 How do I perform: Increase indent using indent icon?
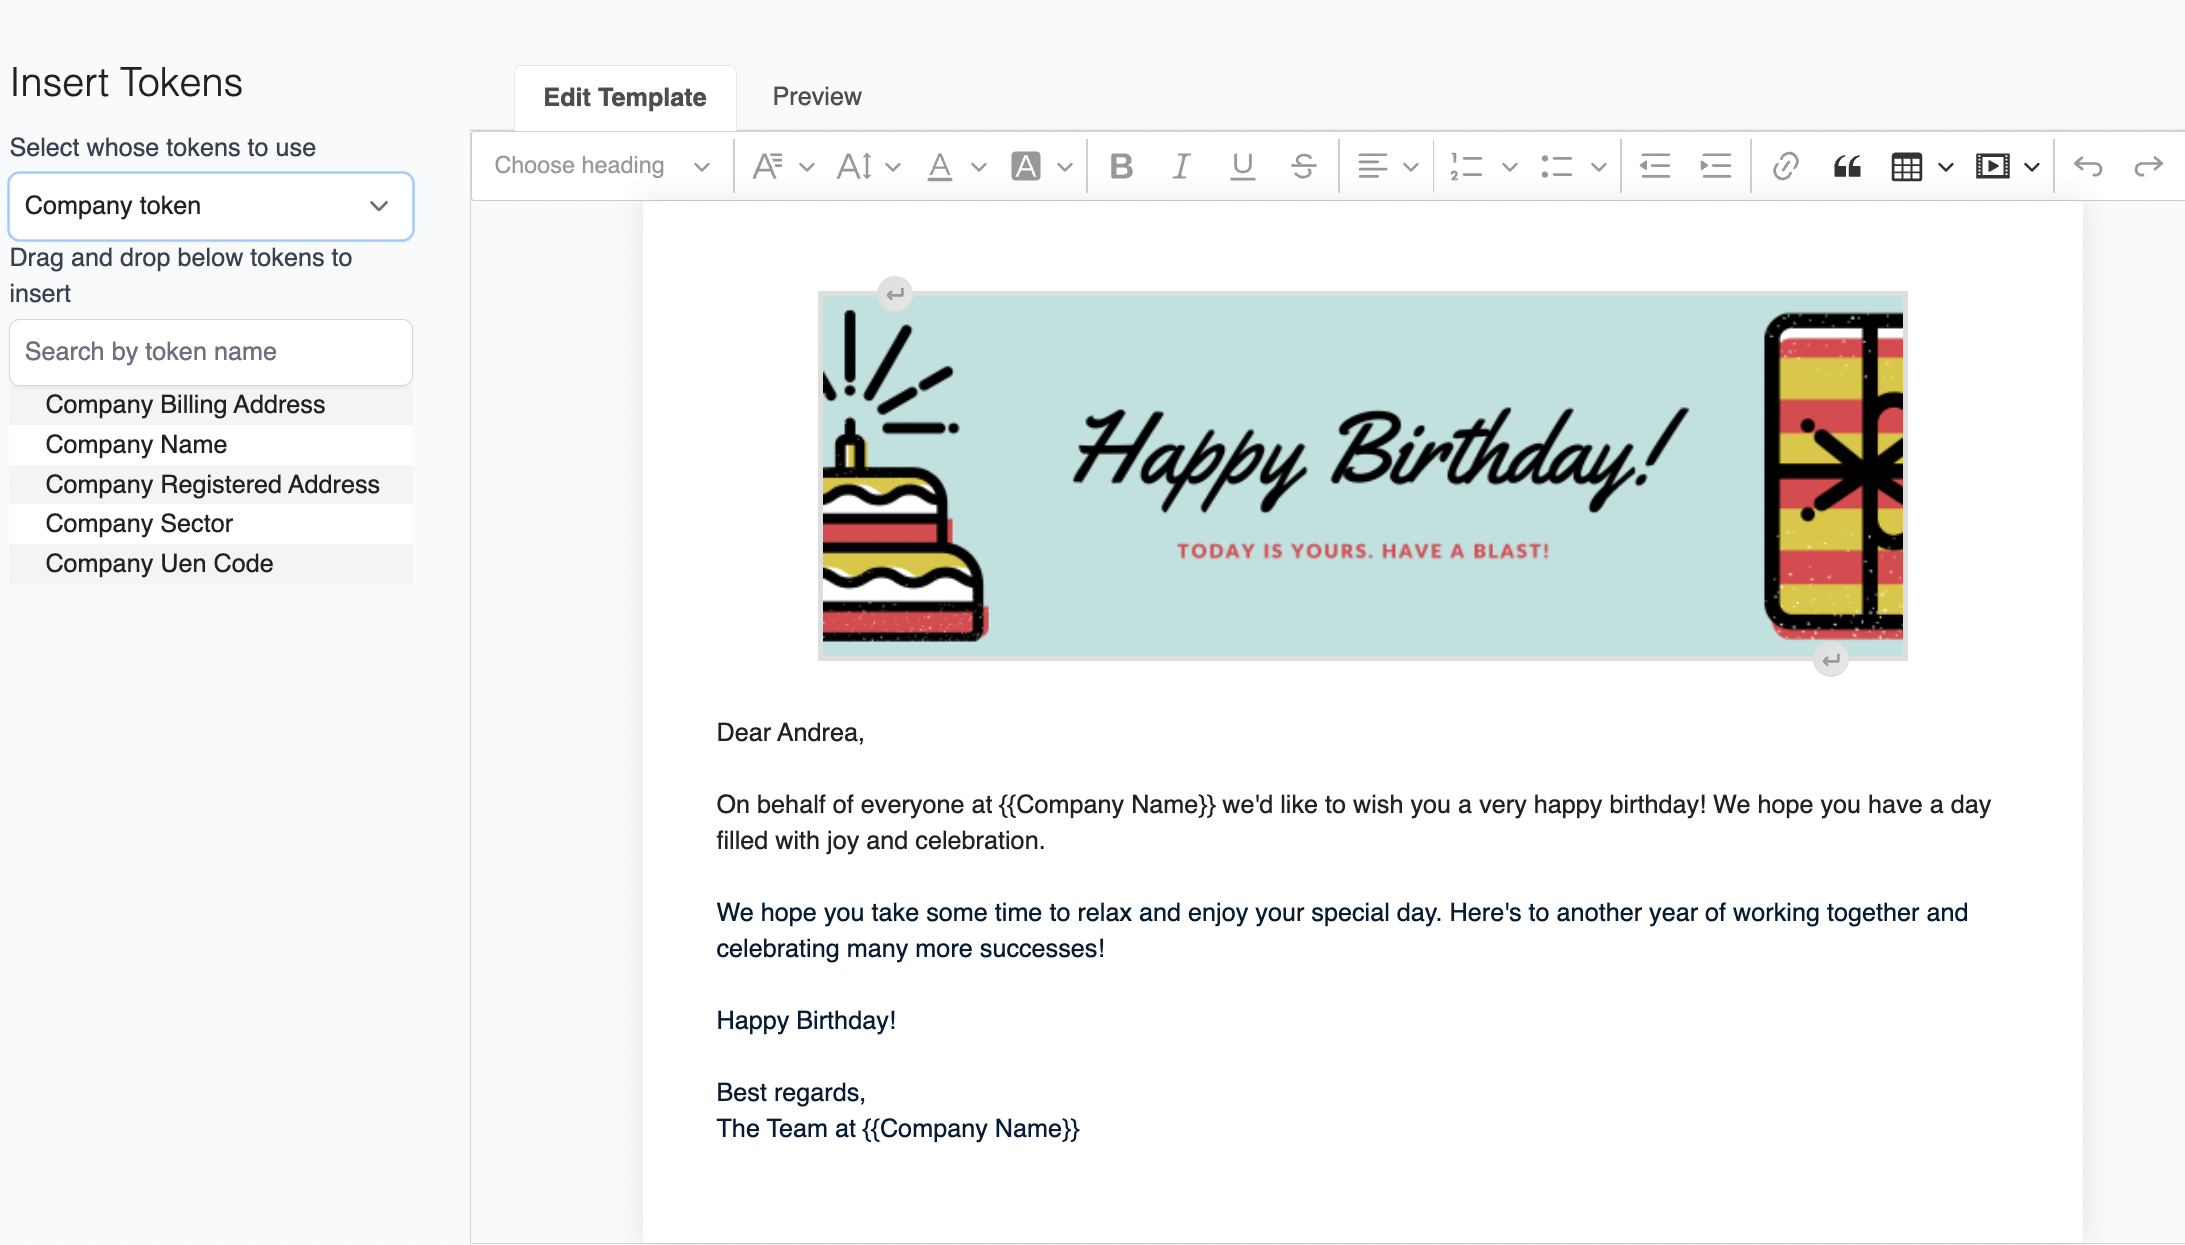tap(1715, 166)
